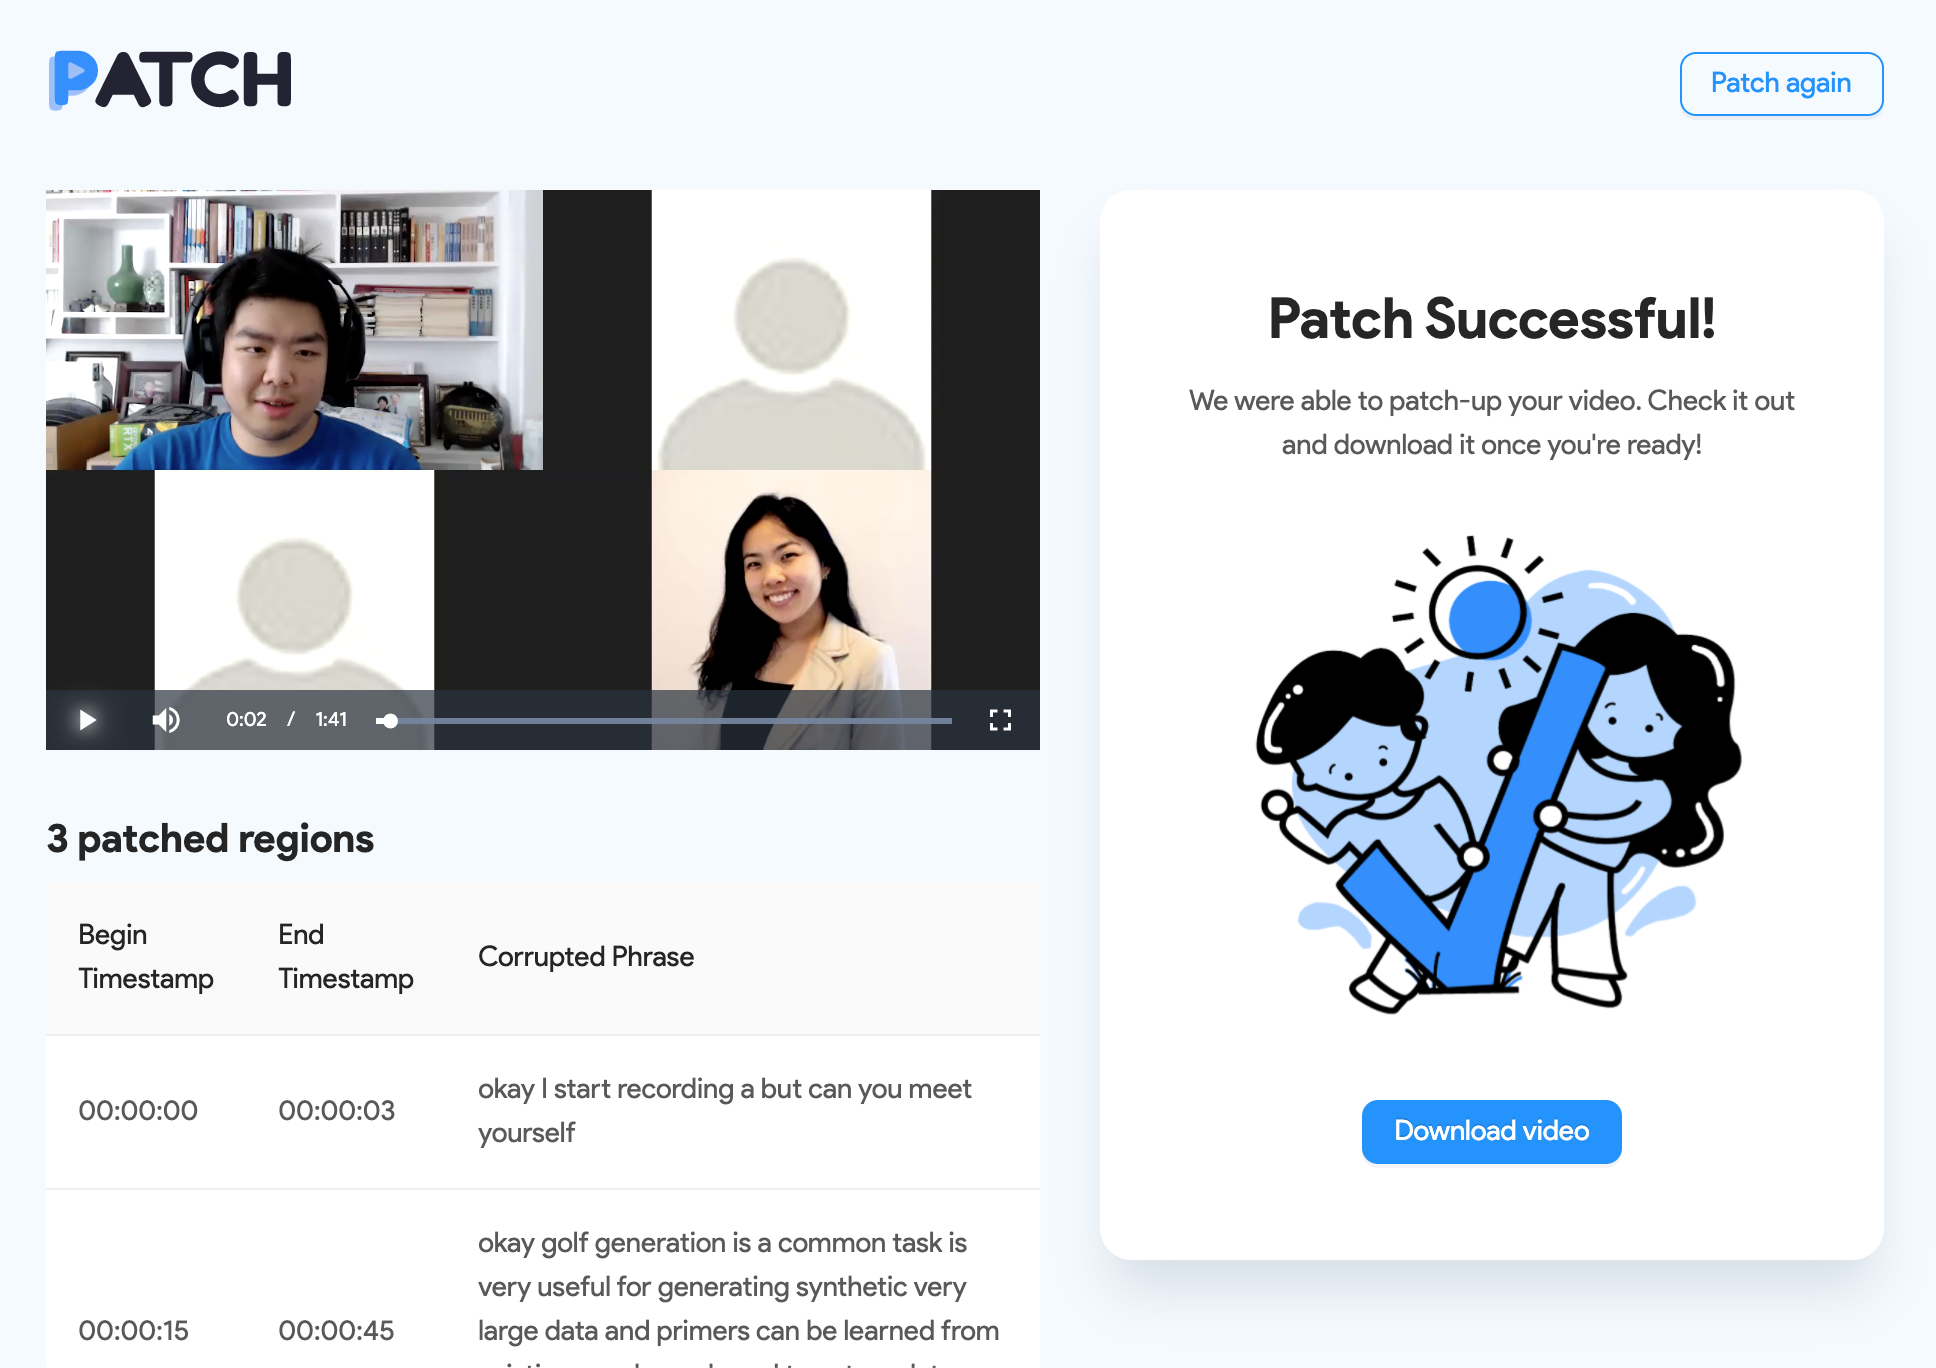Click the video progress slider handle

[x=390, y=721]
